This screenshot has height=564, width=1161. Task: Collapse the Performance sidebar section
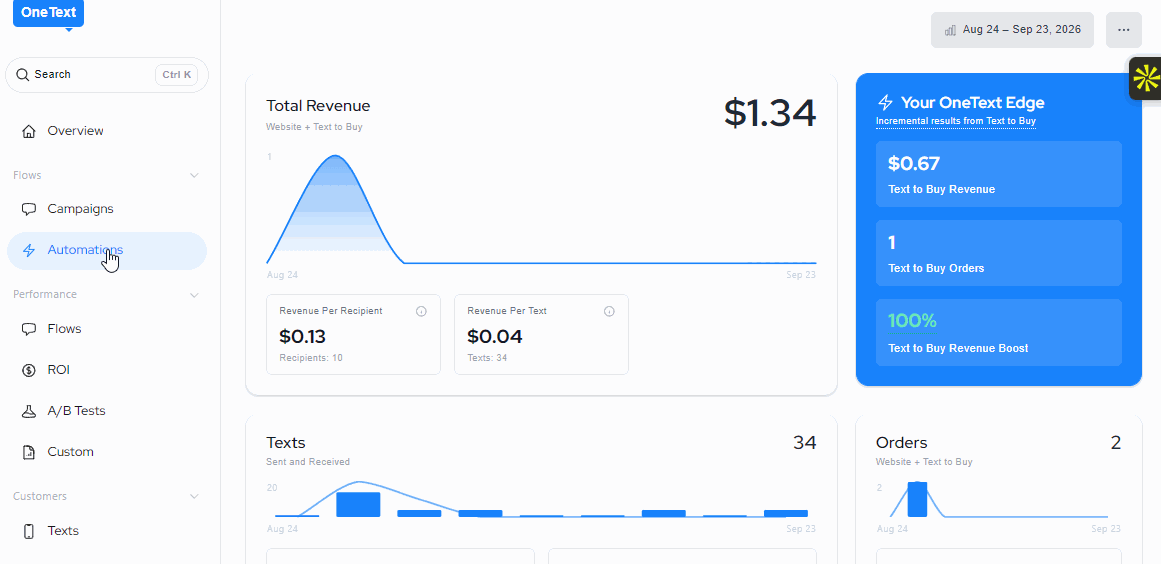[194, 295]
